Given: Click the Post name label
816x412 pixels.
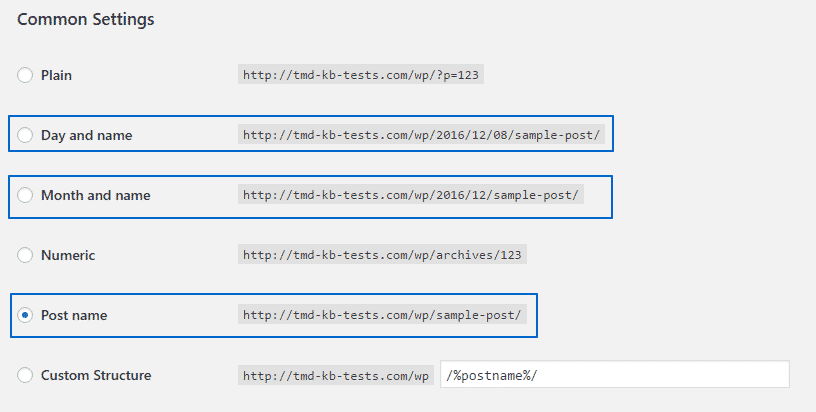Looking at the screenshot, I should point(74,315).
